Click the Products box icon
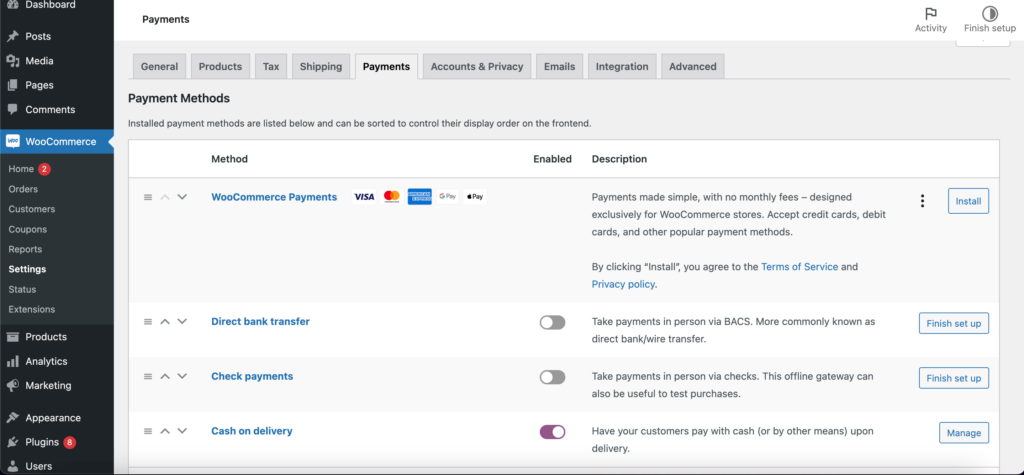The height and width of the screenshot is (475, 1024). pyautogui.click(x=12, y=336)
